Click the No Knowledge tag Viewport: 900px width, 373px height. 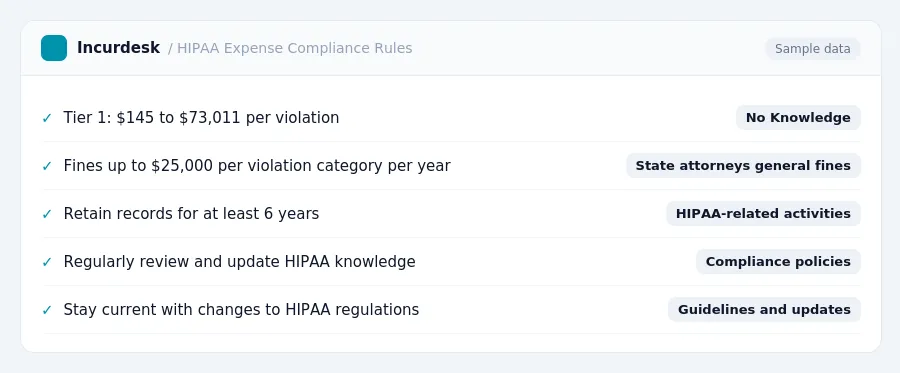pyautogui.click(x=798, y=118)
